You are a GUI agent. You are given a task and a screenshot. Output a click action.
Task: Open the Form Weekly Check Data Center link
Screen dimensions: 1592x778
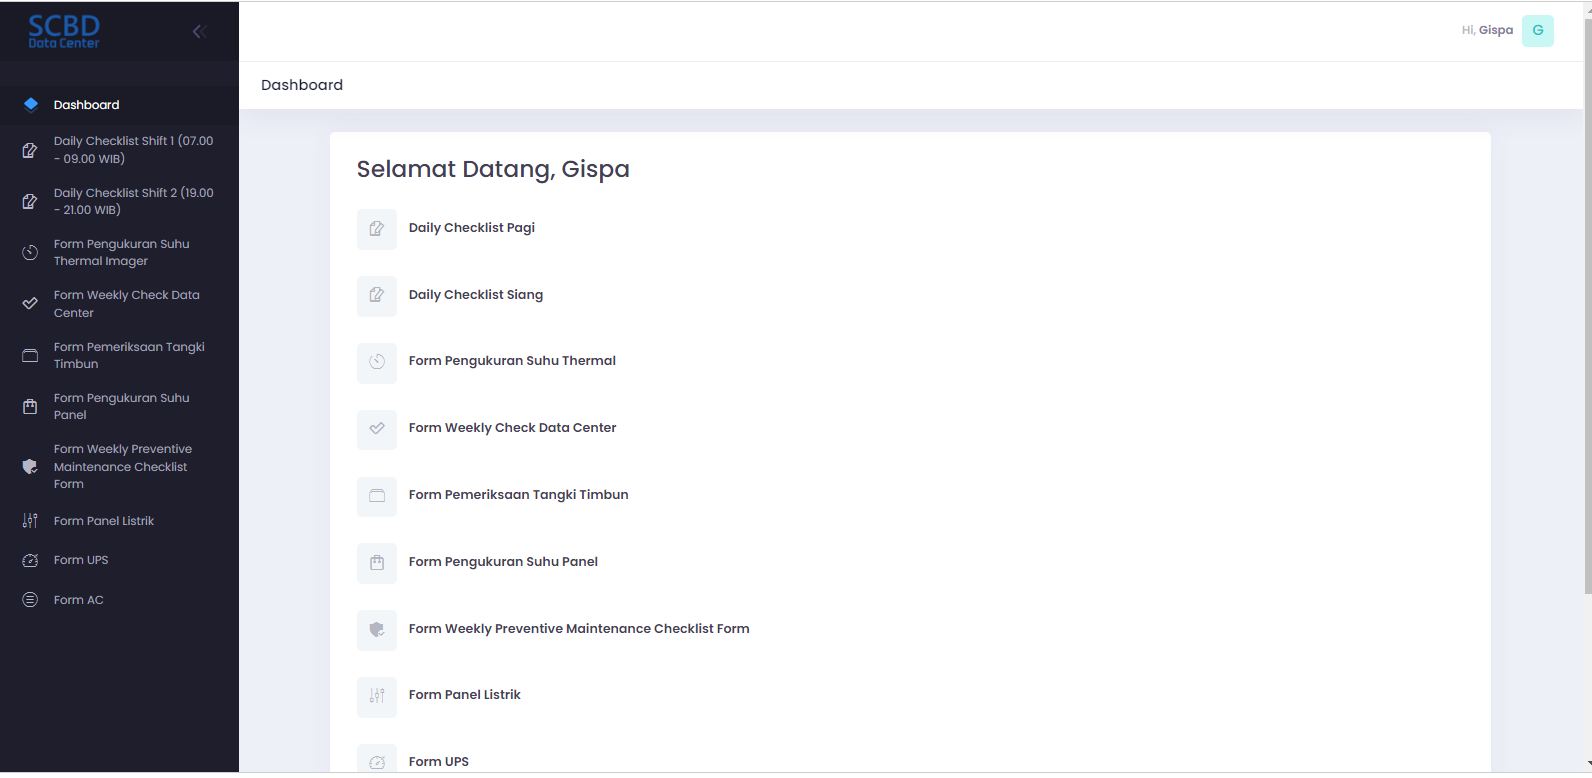[x=512, y=428]
